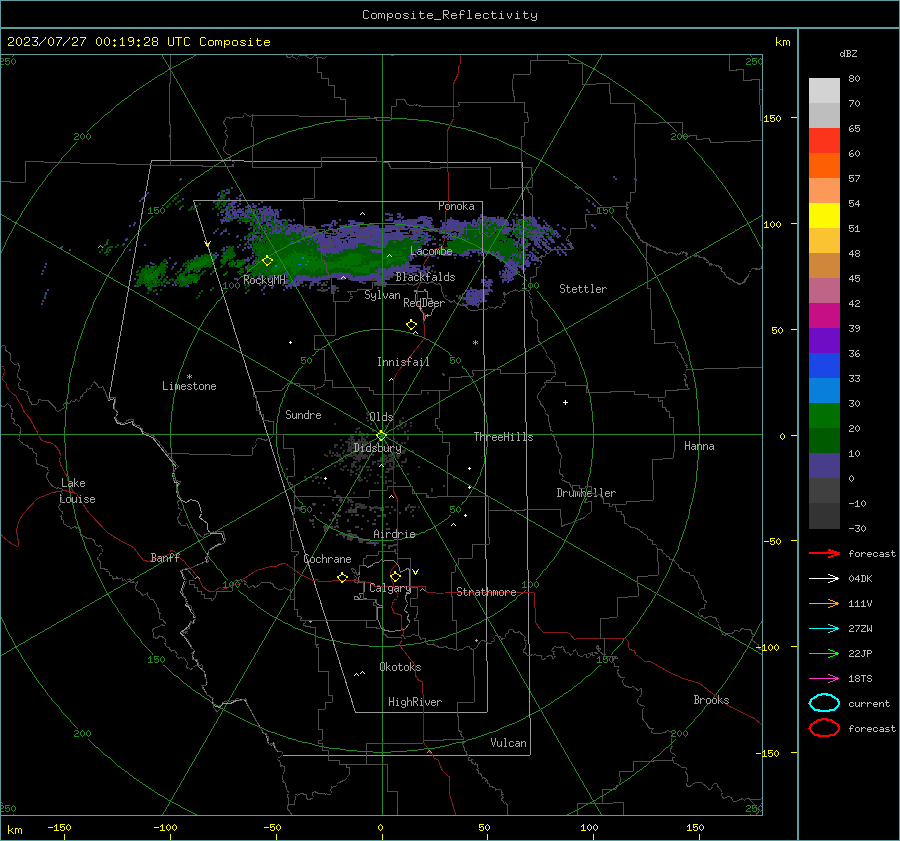Image resolution: width=900 pixels, height=841 pixels.
Task: Click the ThreeHills town label
Action: (503, 437)
